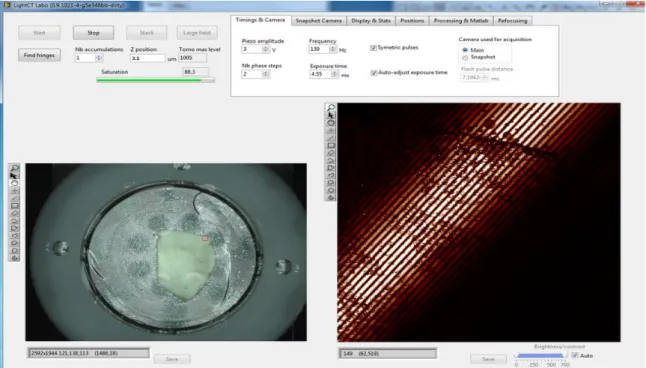Click the Z position input field

pos(147,58)
